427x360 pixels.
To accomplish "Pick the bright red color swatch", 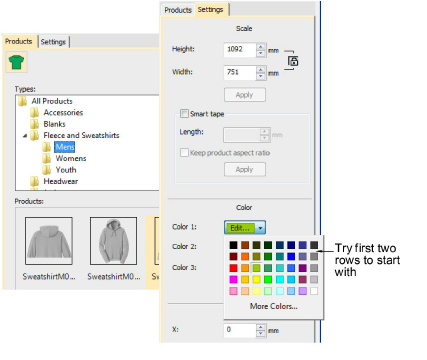I will coord(233,268).
